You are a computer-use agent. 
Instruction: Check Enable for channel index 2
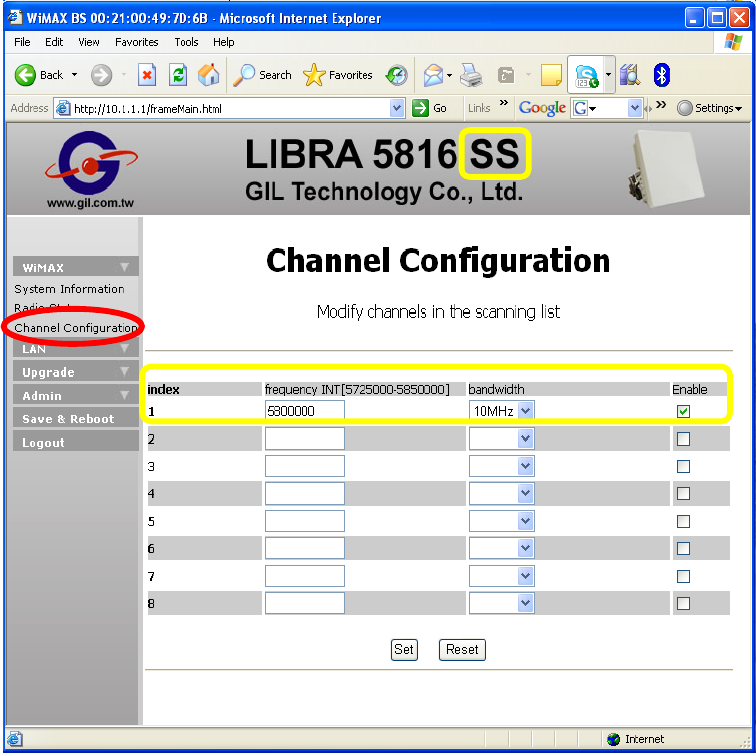point(683,439)
